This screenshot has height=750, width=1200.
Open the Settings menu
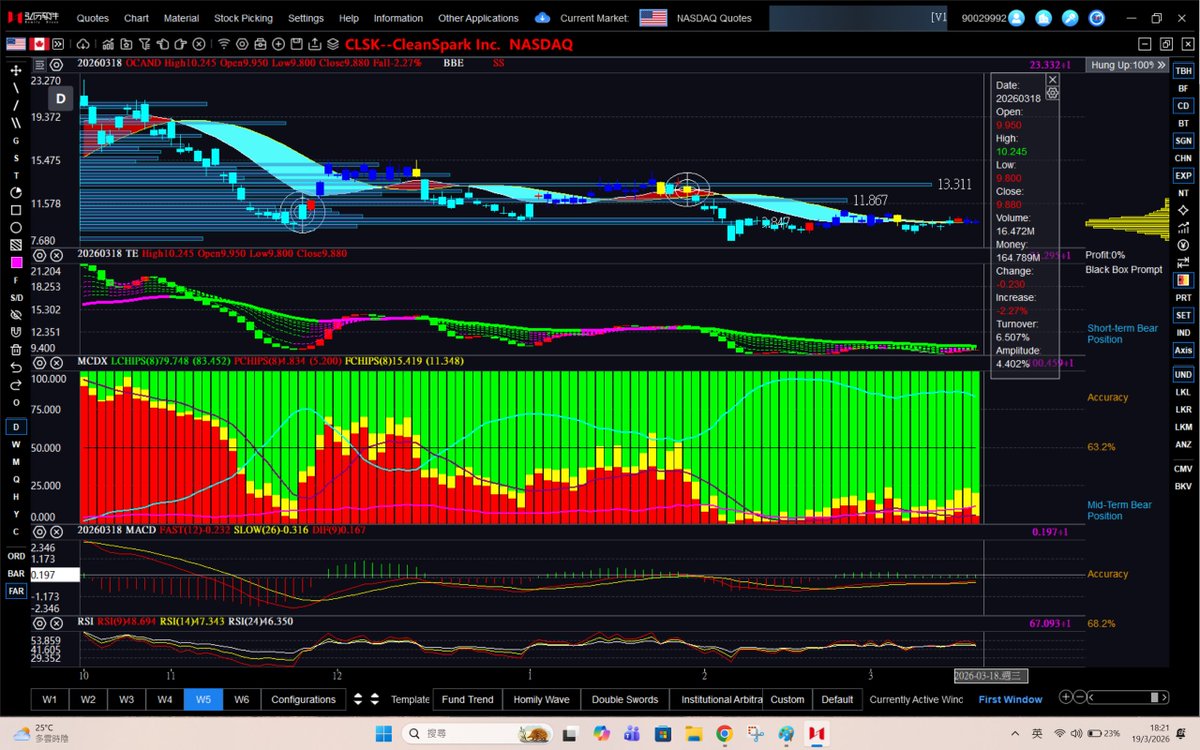306,18
